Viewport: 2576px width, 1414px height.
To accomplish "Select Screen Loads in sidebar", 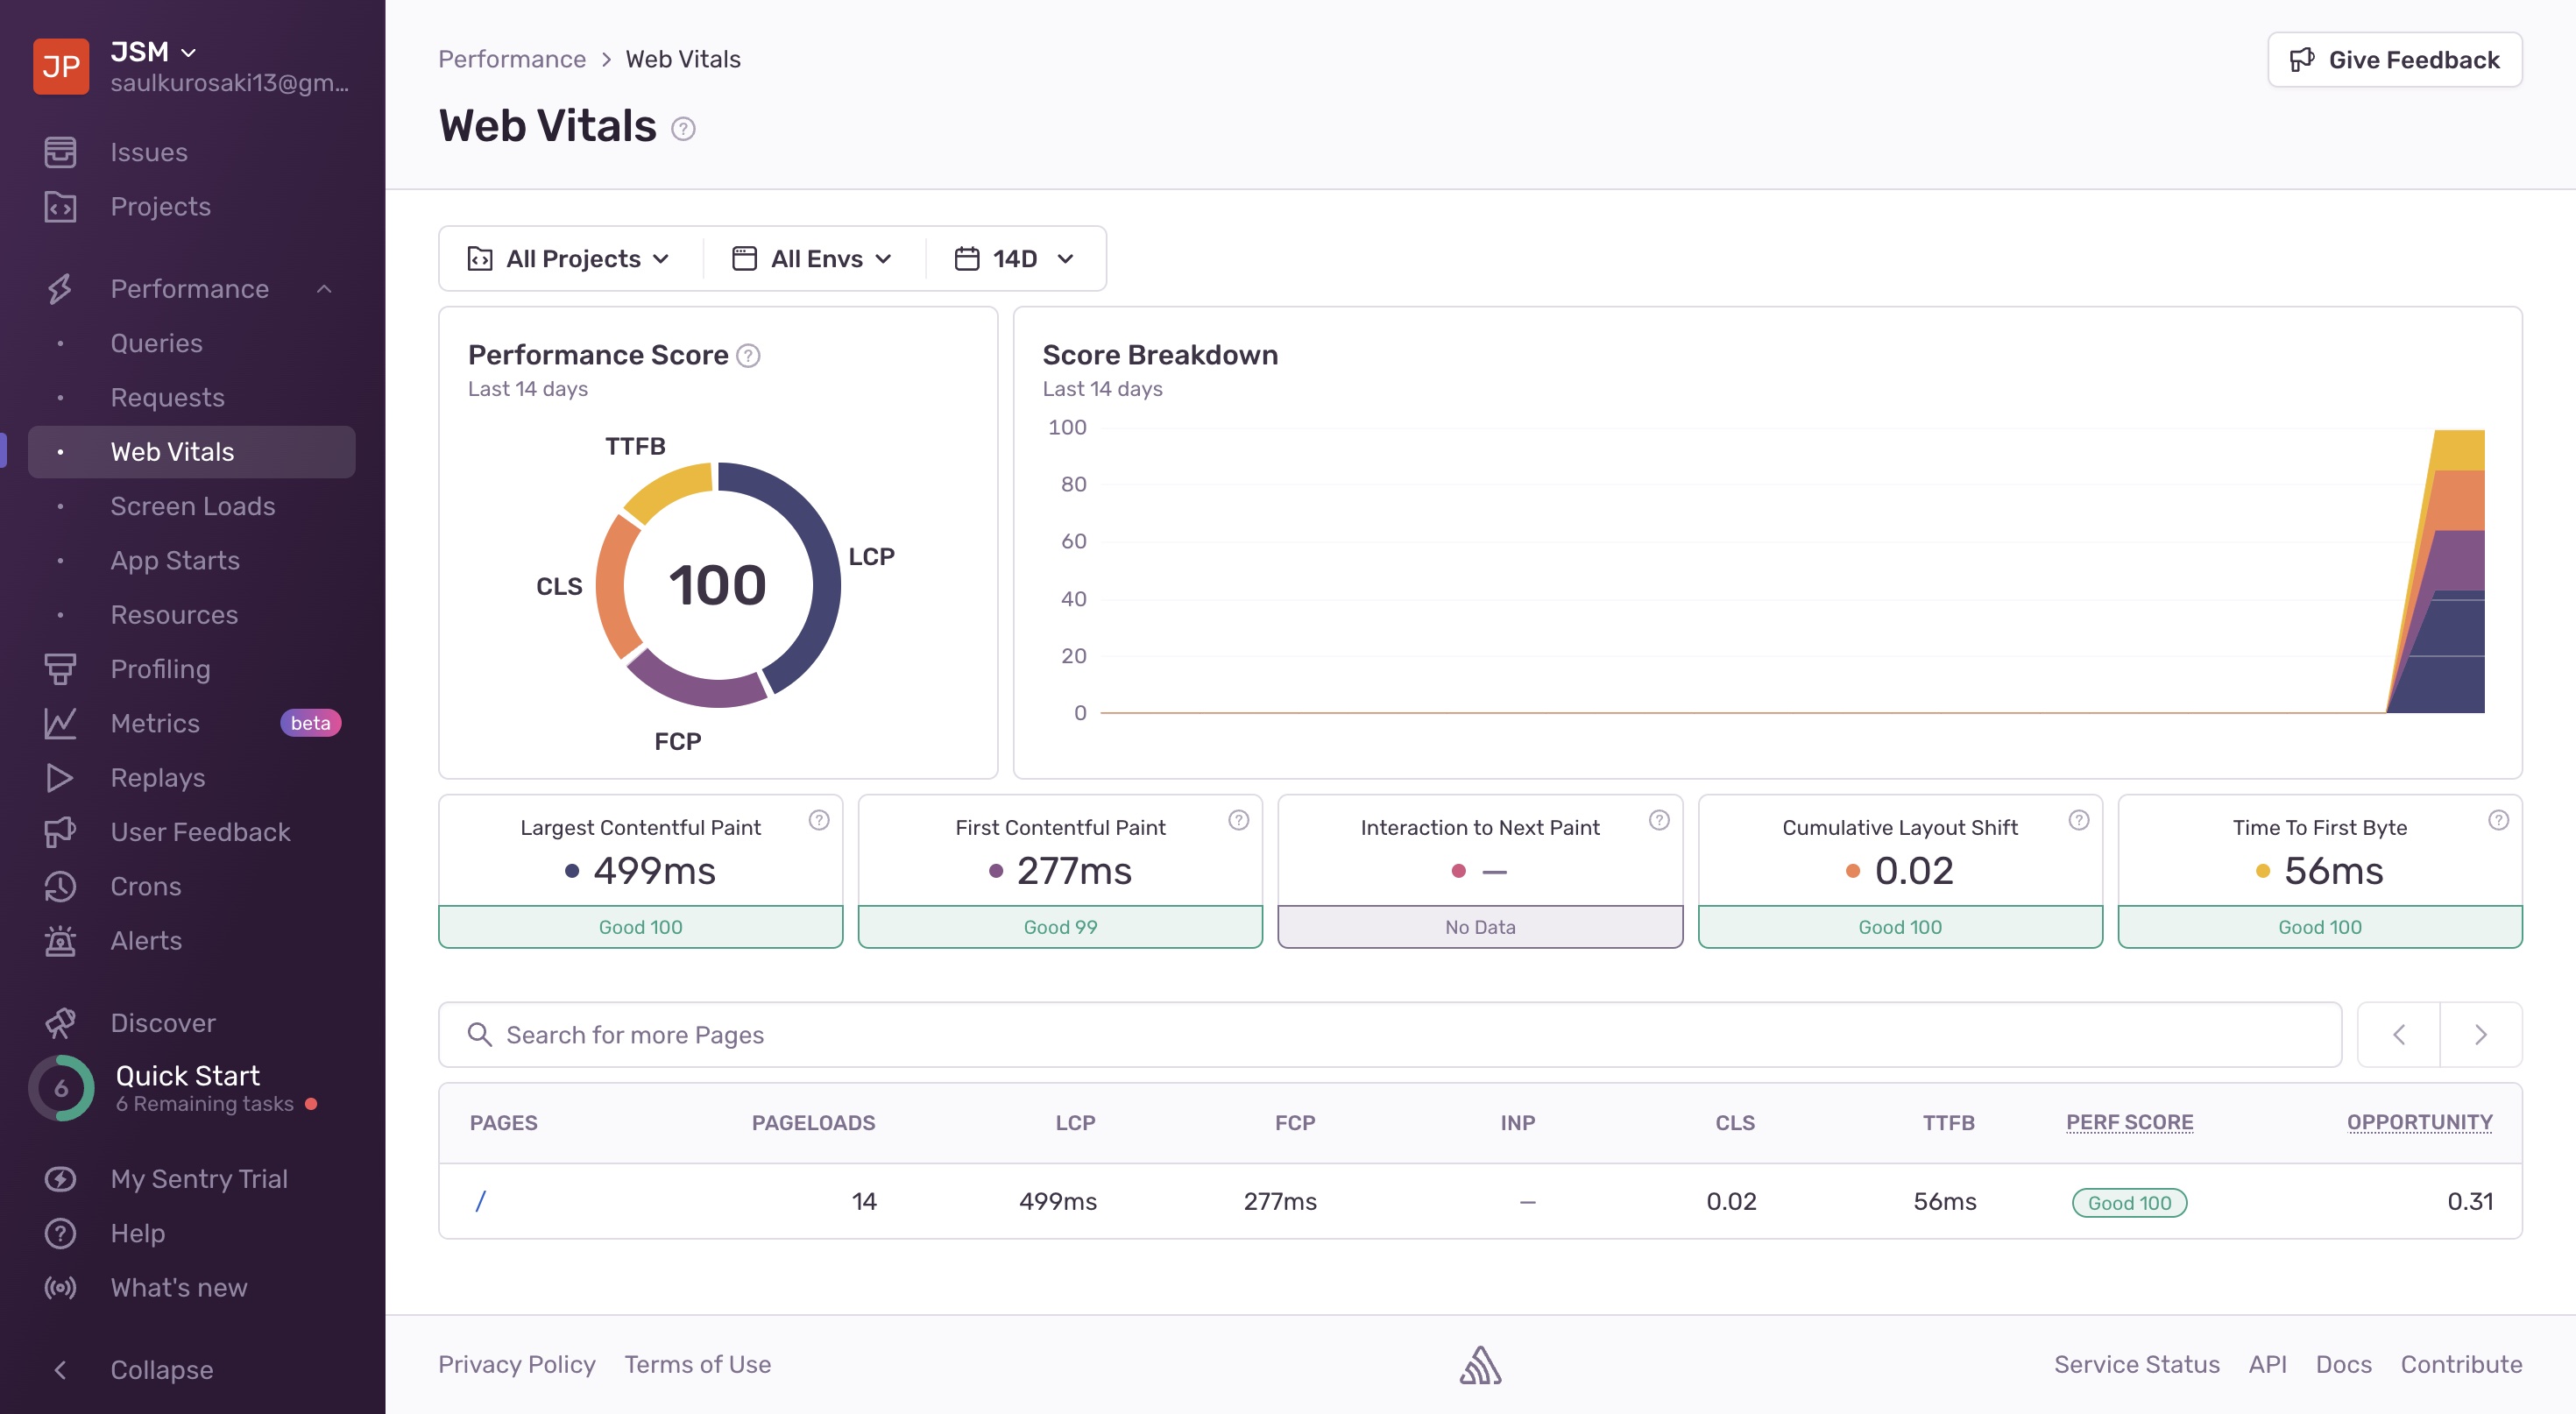I will (193, 506).
